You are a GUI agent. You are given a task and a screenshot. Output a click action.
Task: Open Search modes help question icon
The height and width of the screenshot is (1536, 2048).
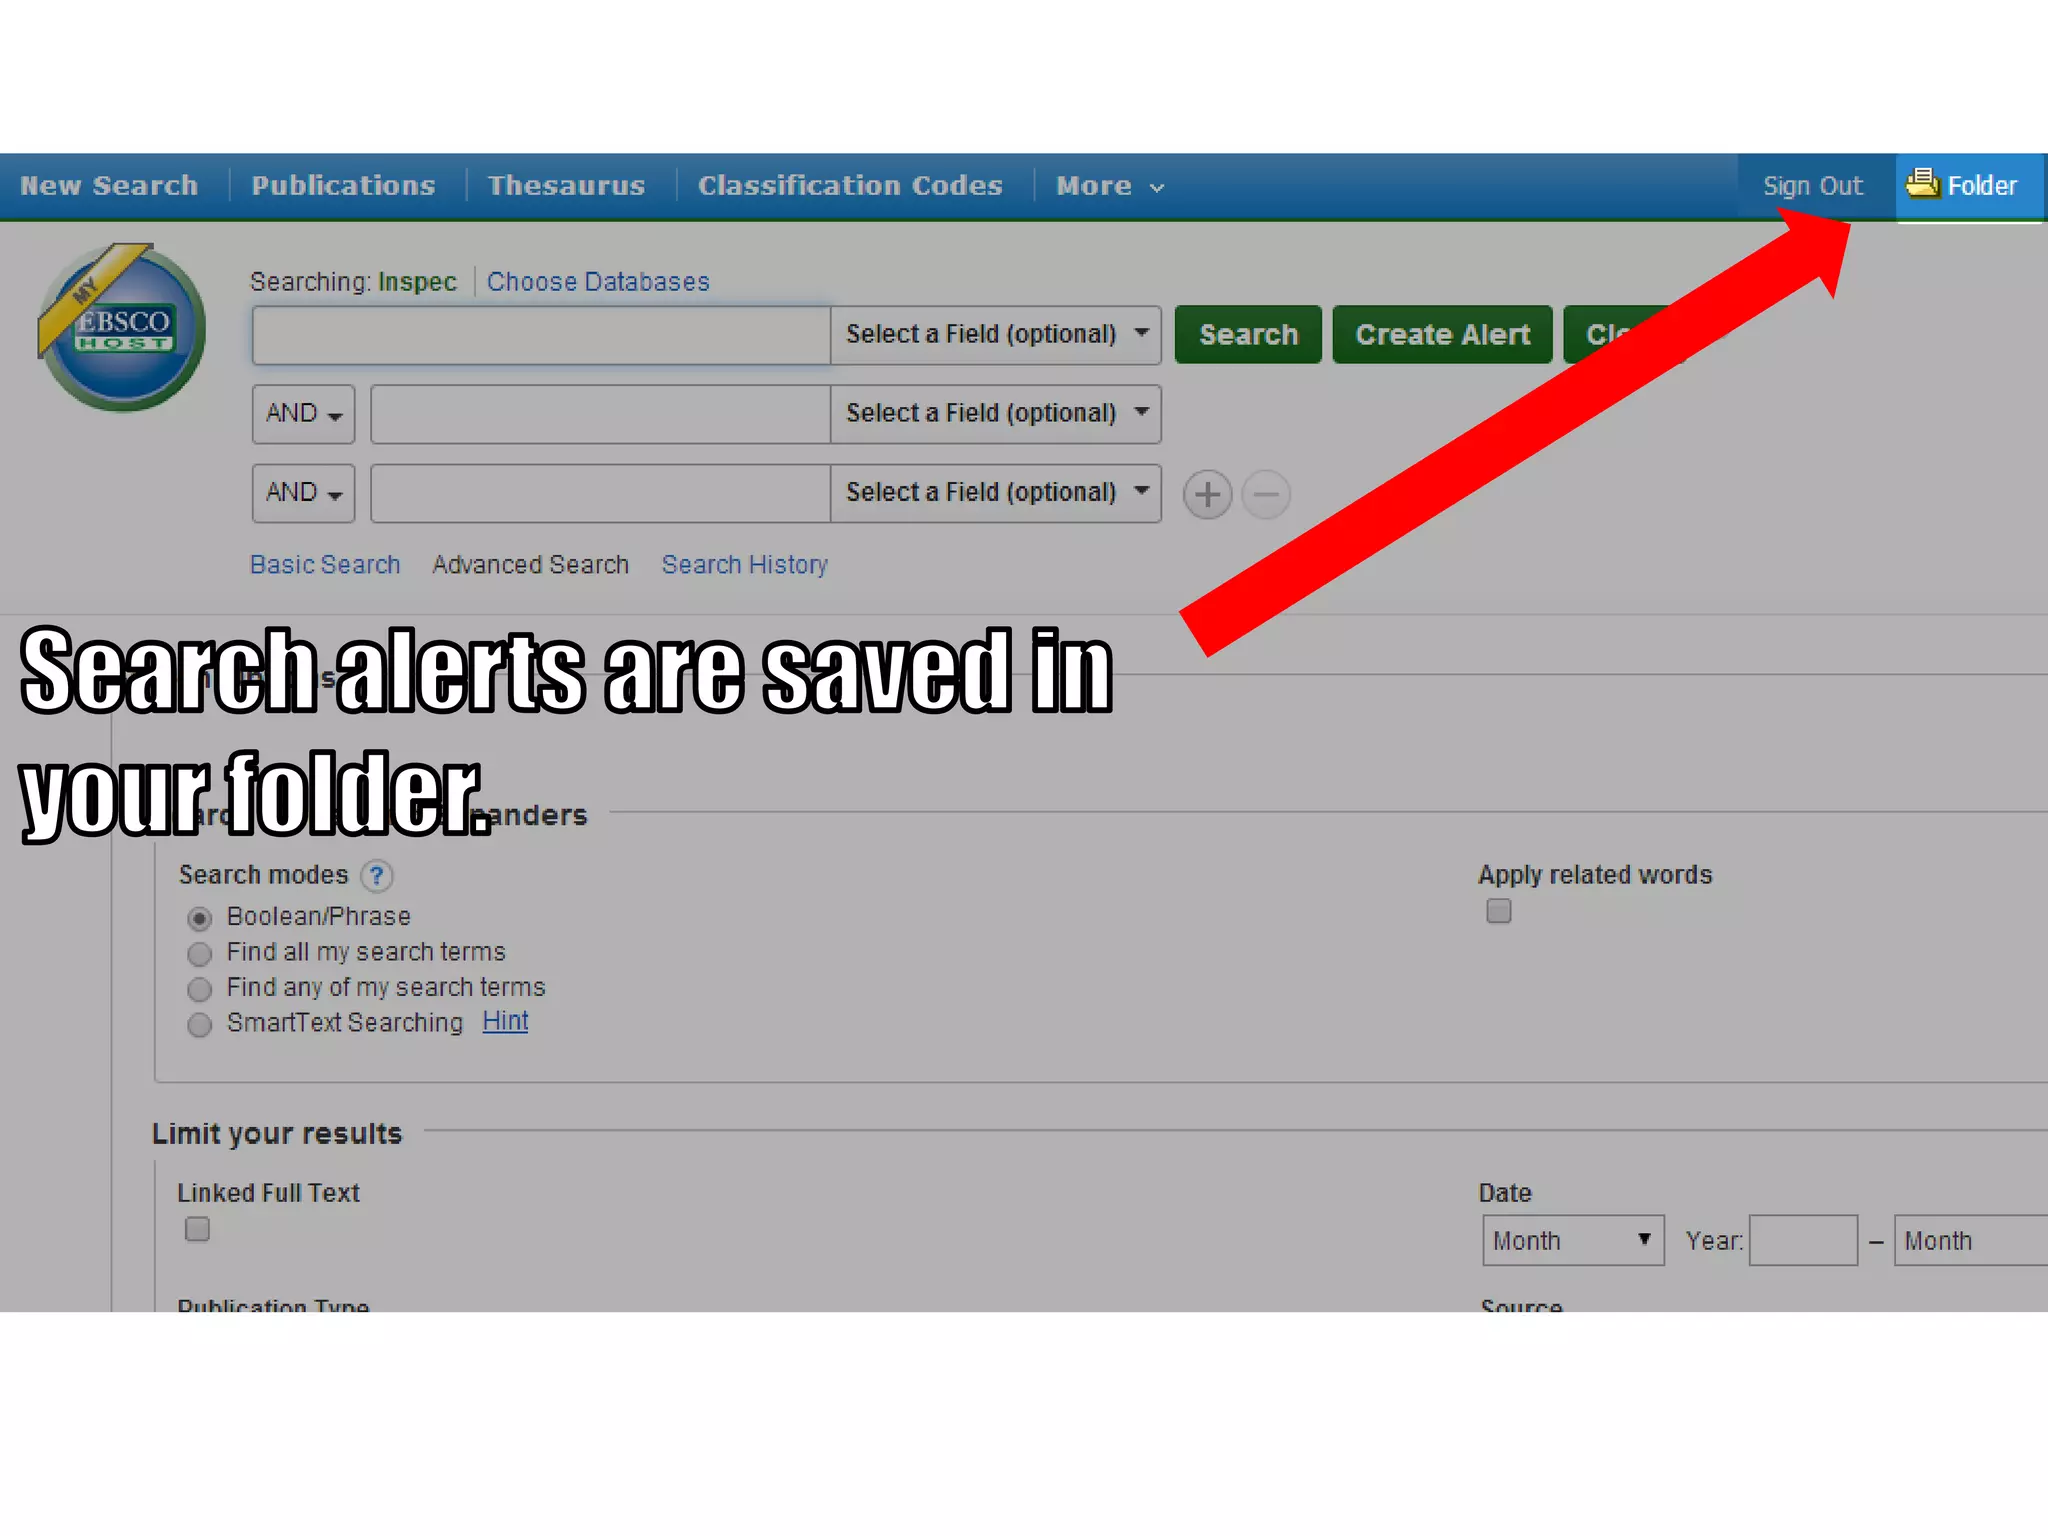tap(377, 876)
